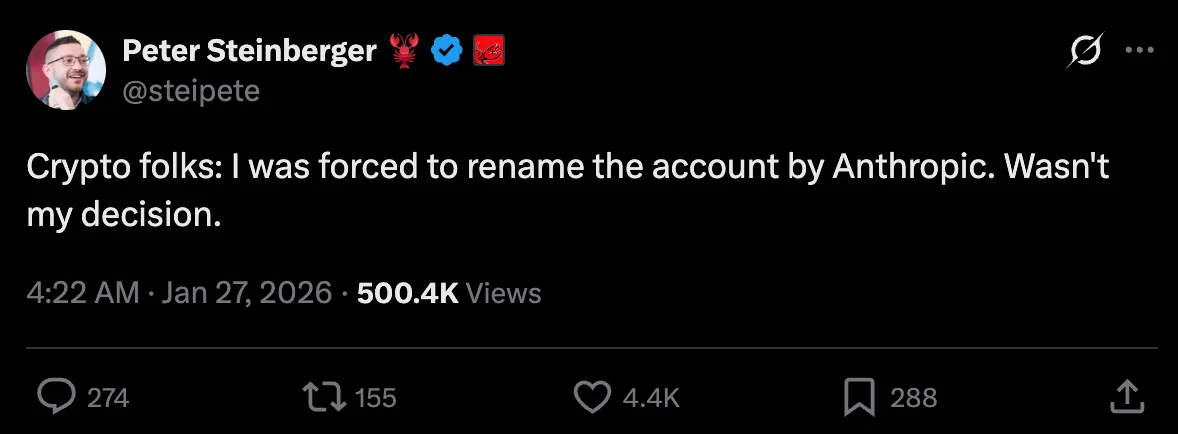Open the red affiliate badge icon
1178x434 pixels.
(x=488, y=50)
